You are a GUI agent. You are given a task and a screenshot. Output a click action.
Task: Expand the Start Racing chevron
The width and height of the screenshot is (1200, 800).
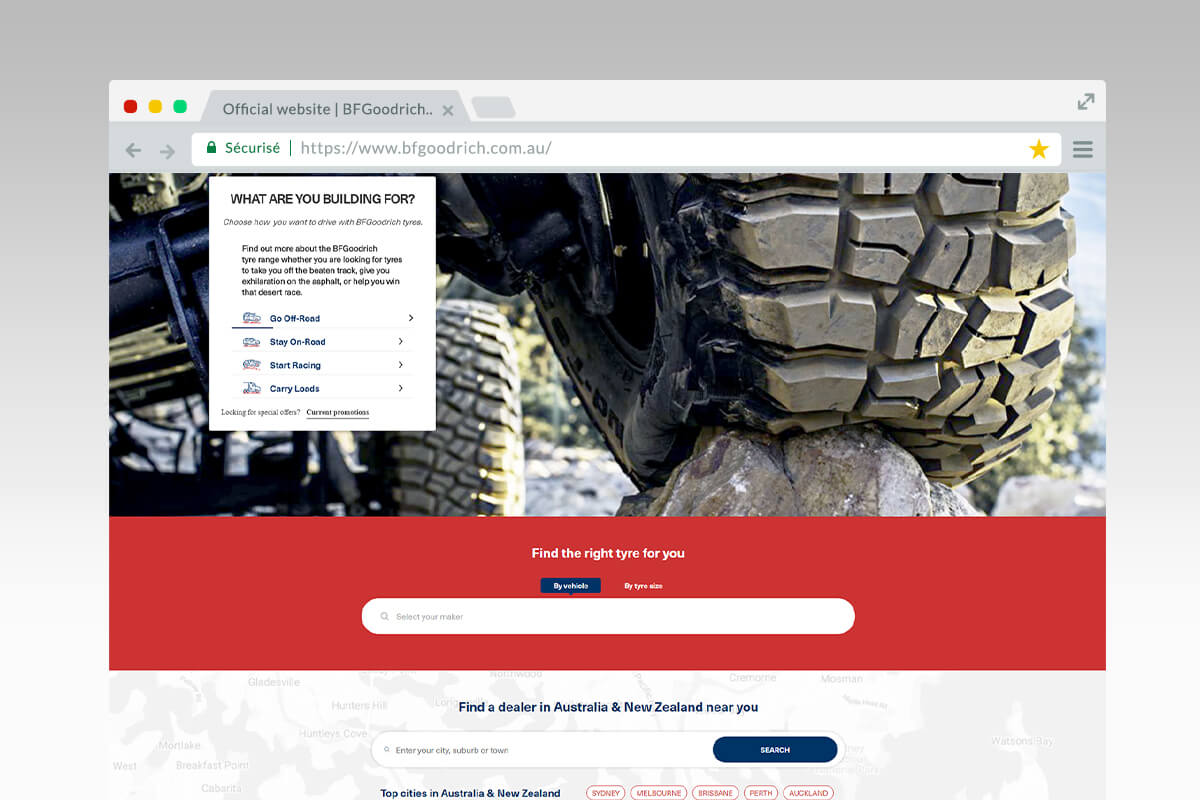(401, 365)
